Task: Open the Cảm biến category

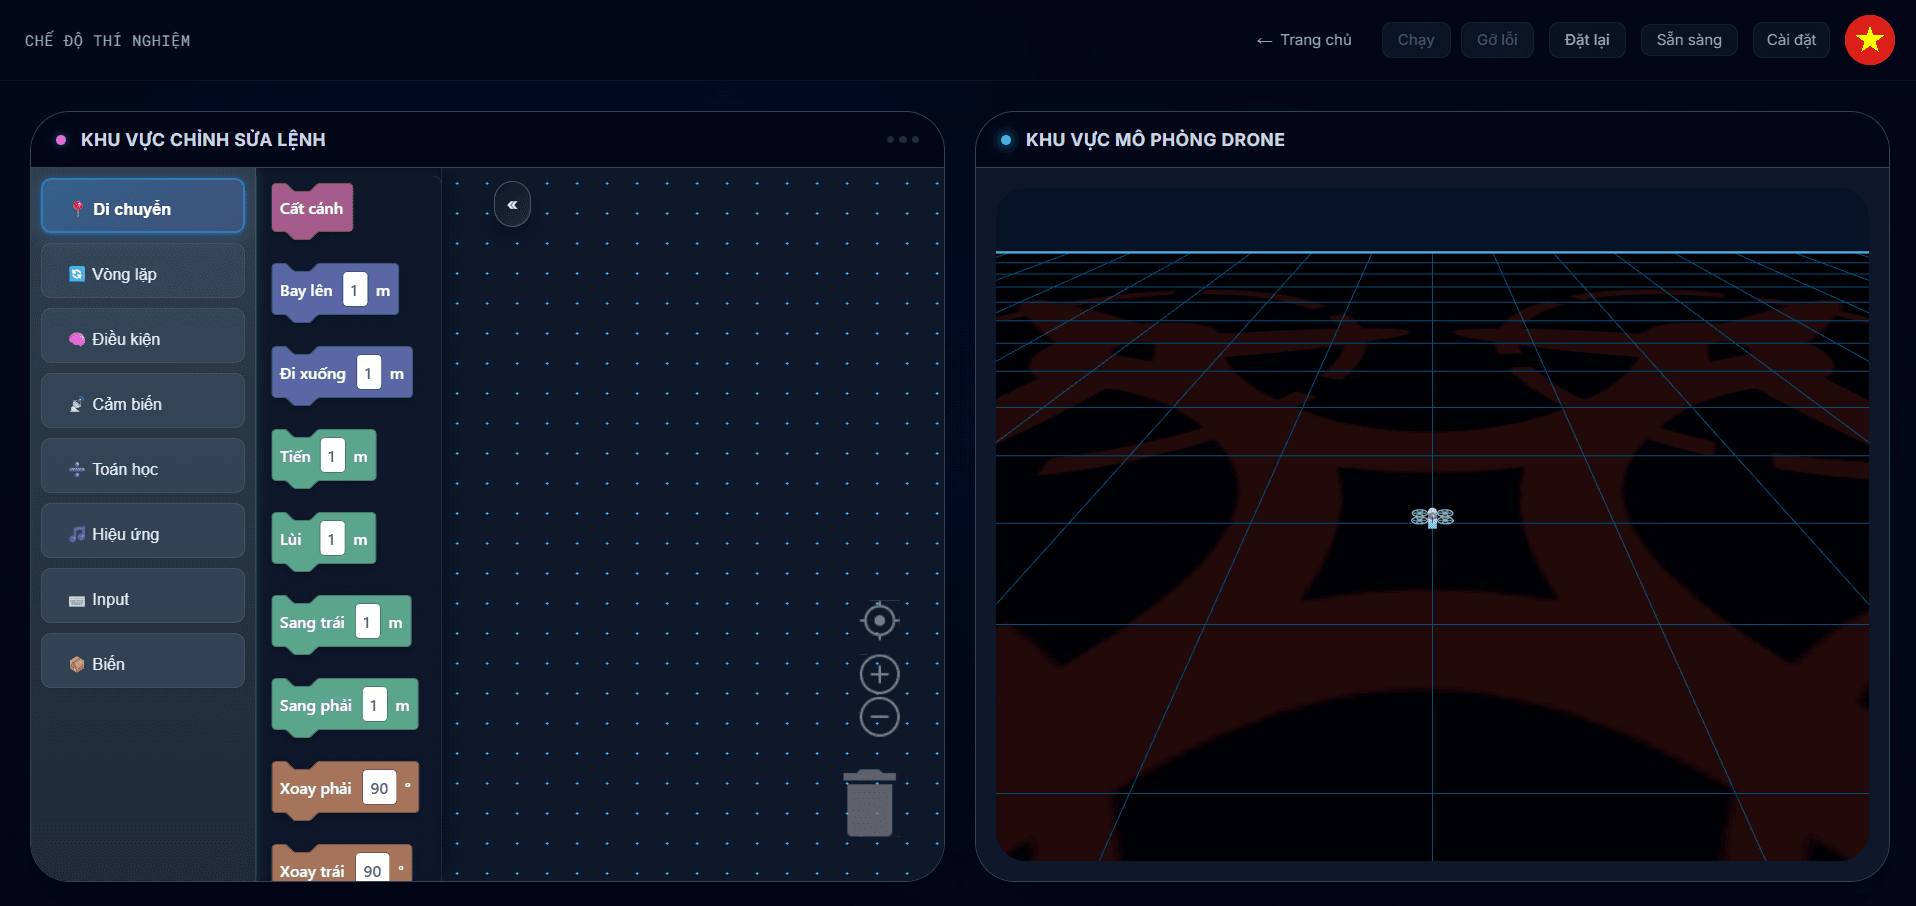Action: click(143, 401)
